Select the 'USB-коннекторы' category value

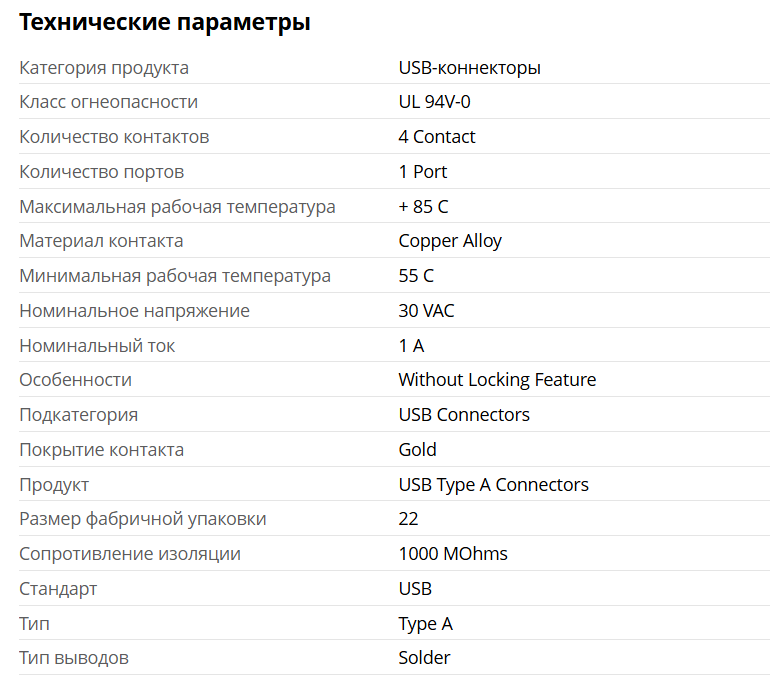(469, 68)
